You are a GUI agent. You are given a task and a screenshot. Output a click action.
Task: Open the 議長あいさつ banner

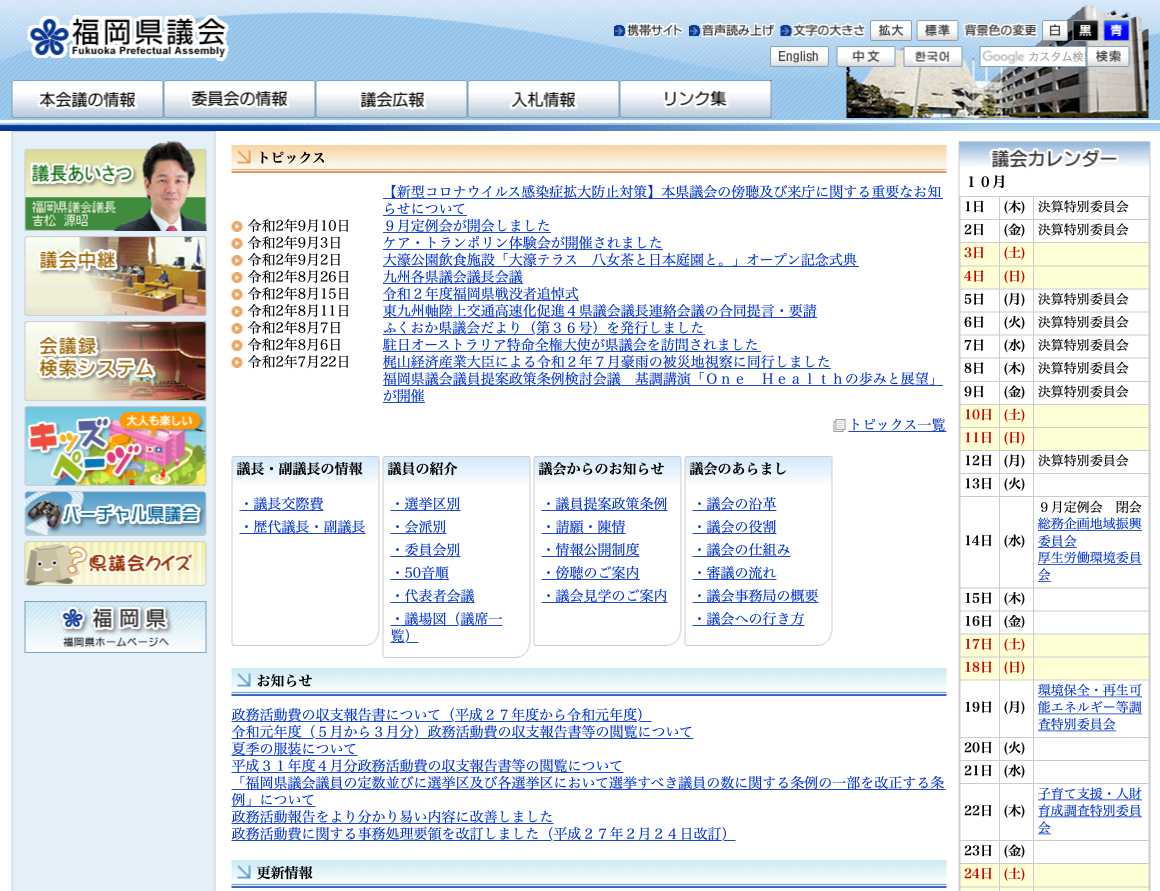point(115,190)
